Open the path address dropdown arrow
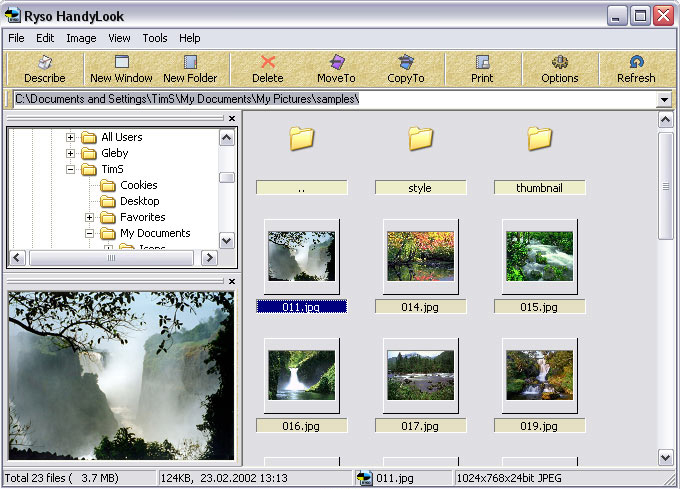 pyautogui.click(x=664, y=100)
